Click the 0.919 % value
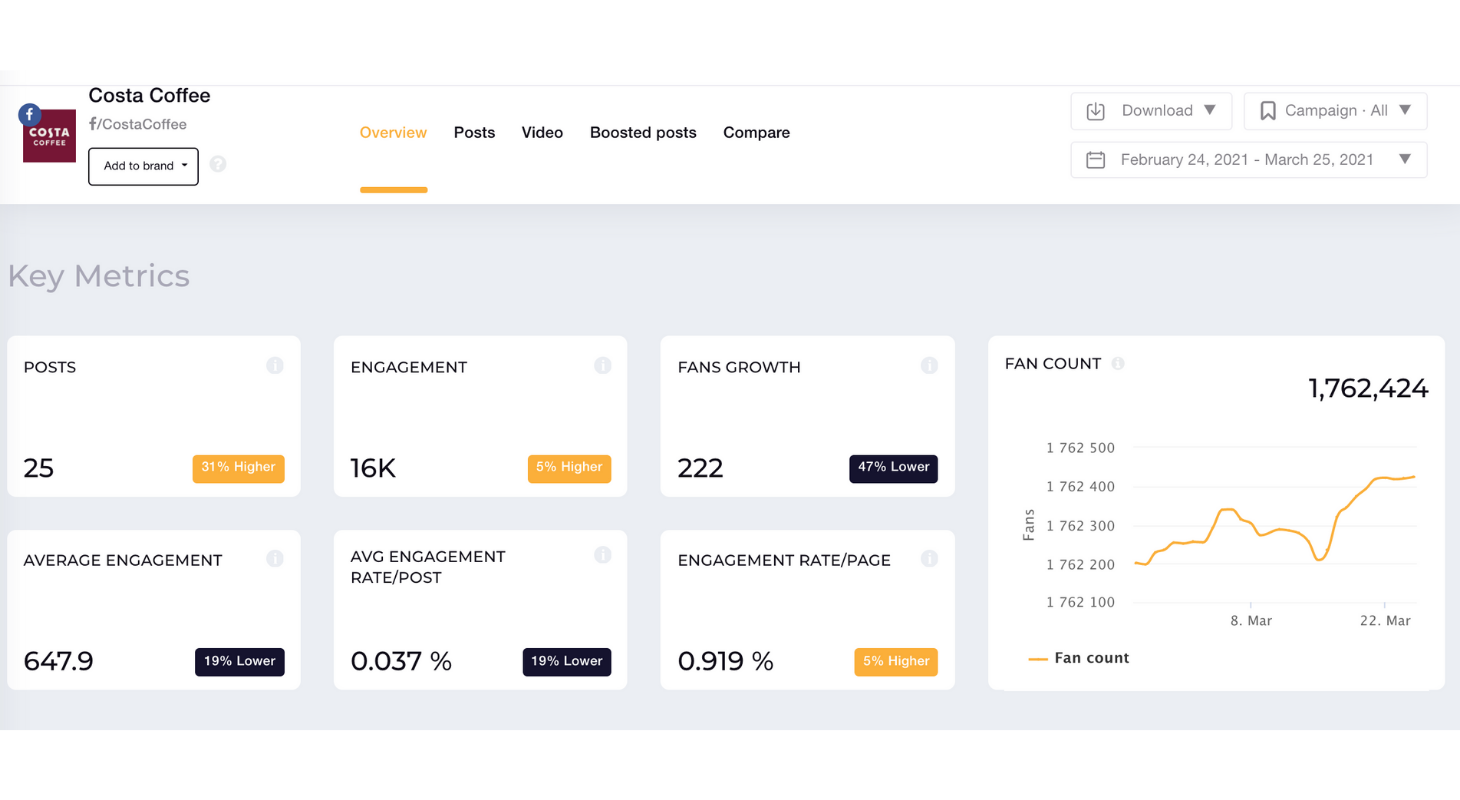The width and height of the screenshot is (1460, 800). pos(726,661)
